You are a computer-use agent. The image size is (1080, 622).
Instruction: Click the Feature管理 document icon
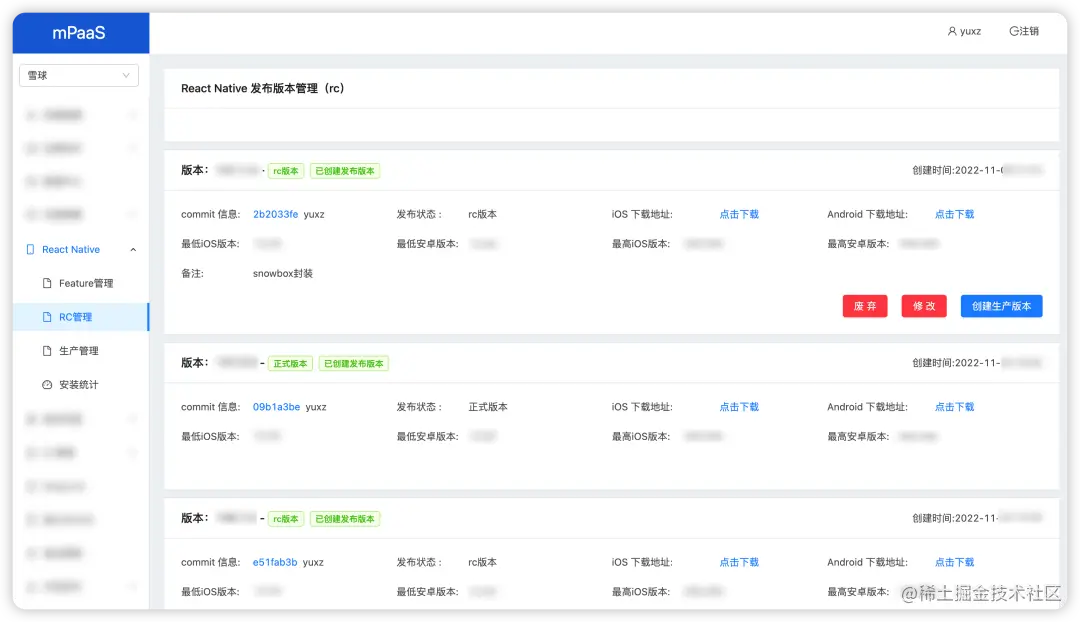47,283
